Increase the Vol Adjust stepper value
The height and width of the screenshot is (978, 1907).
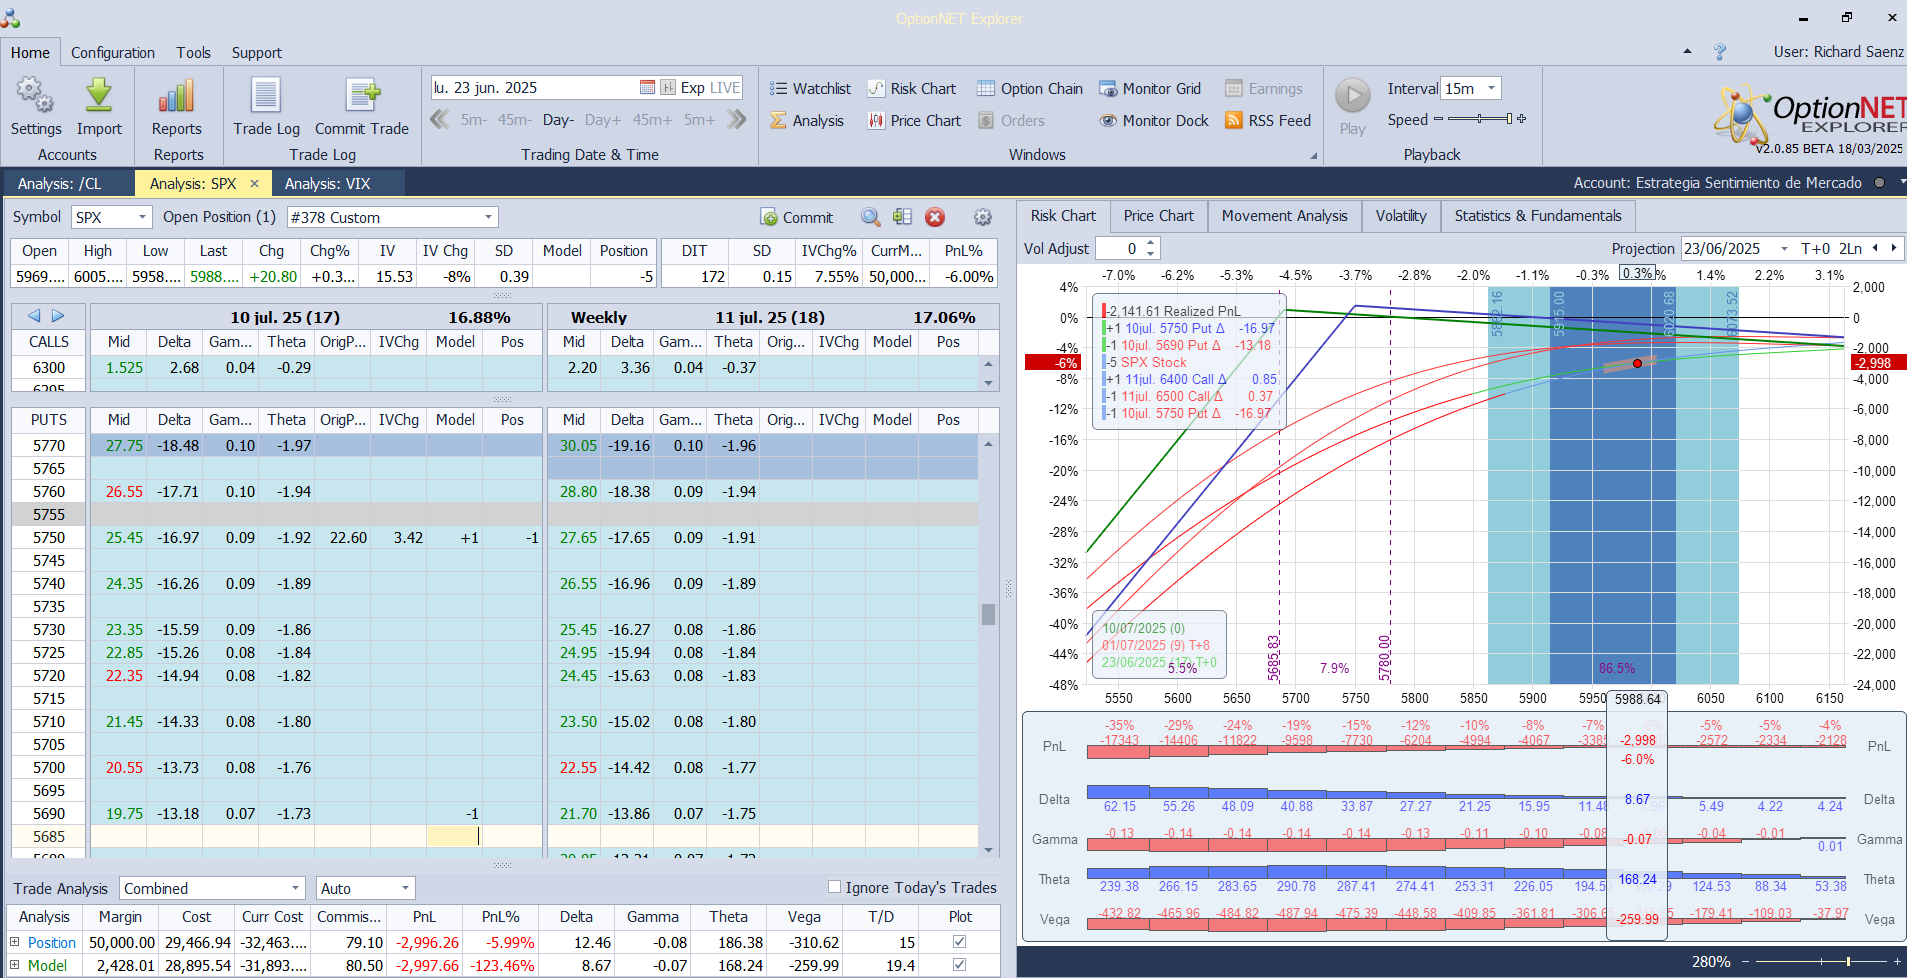coord(1151,243)
